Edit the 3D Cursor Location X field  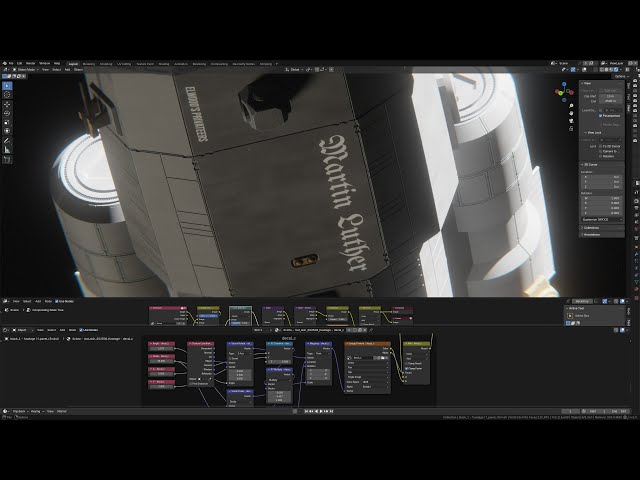click(x=602, y=177)
